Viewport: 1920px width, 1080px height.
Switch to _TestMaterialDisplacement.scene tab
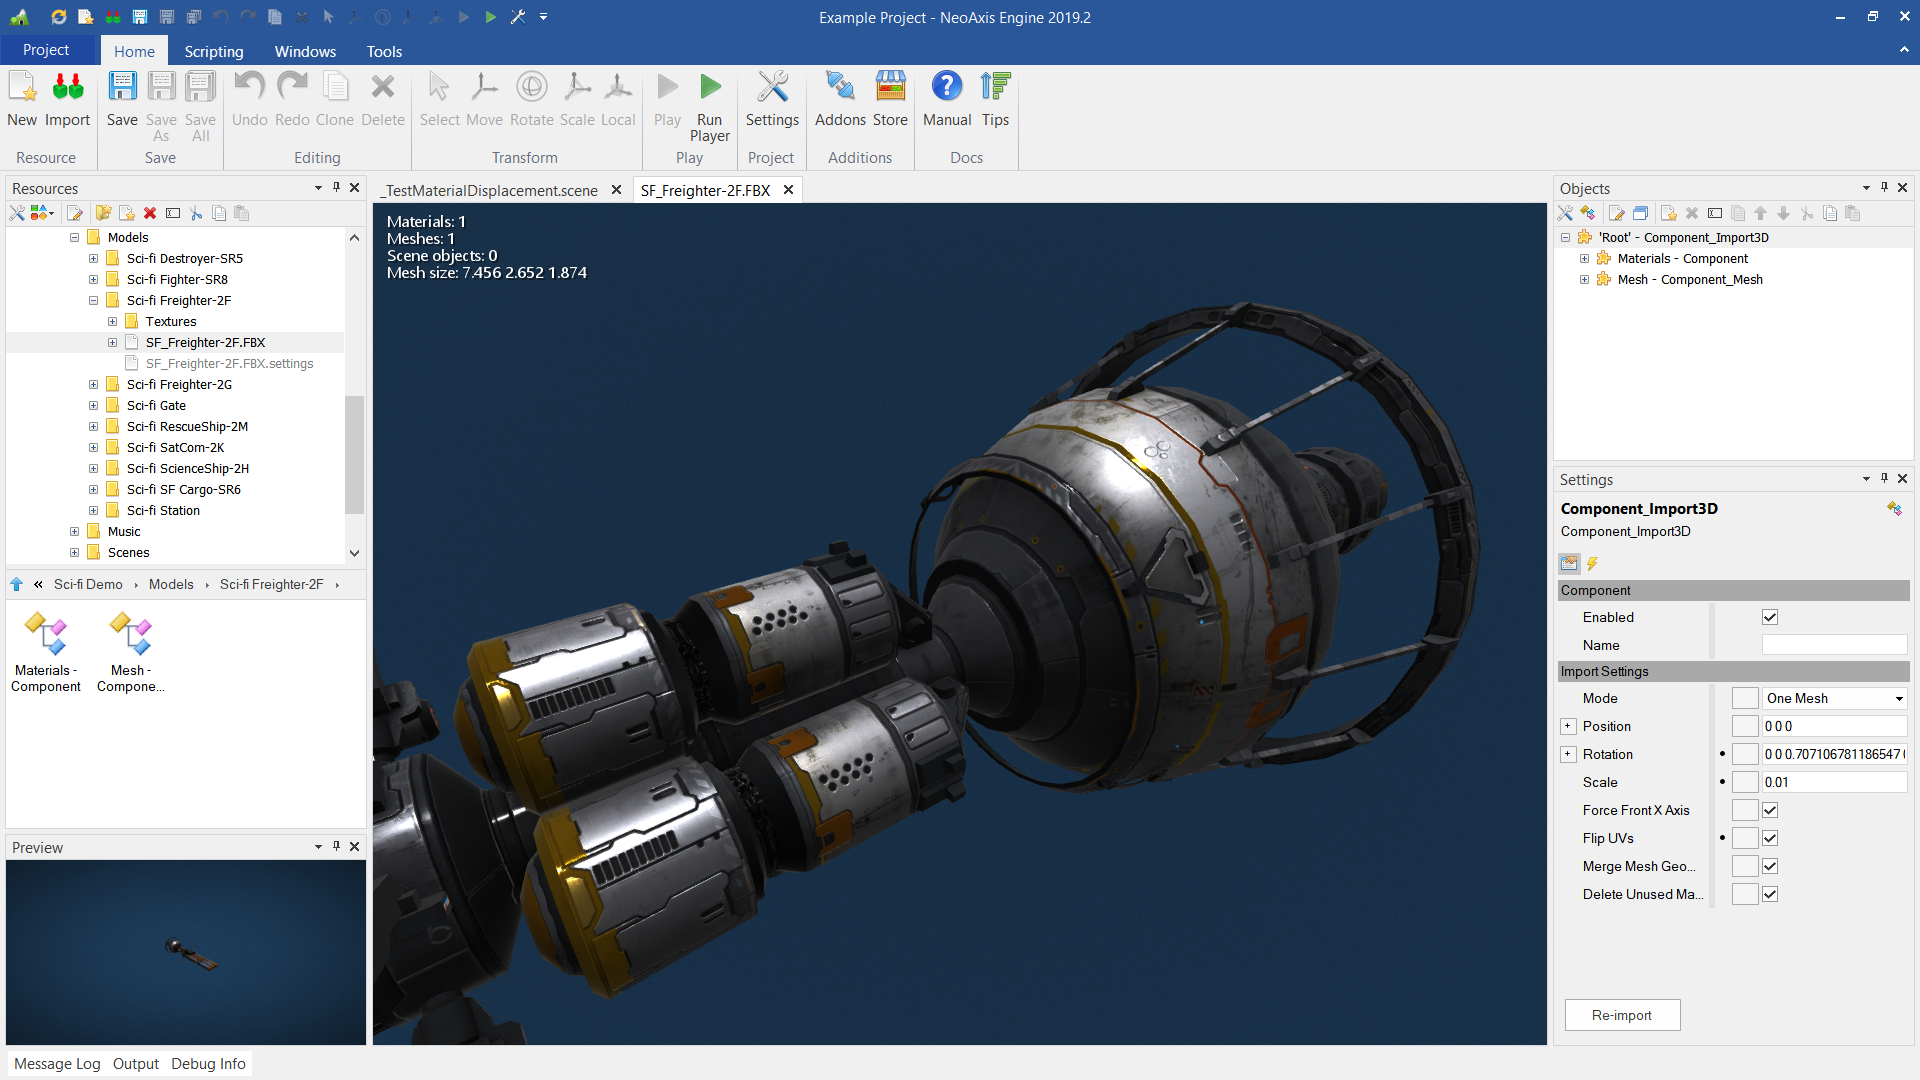pyautogui.click(x=491, y=190)
